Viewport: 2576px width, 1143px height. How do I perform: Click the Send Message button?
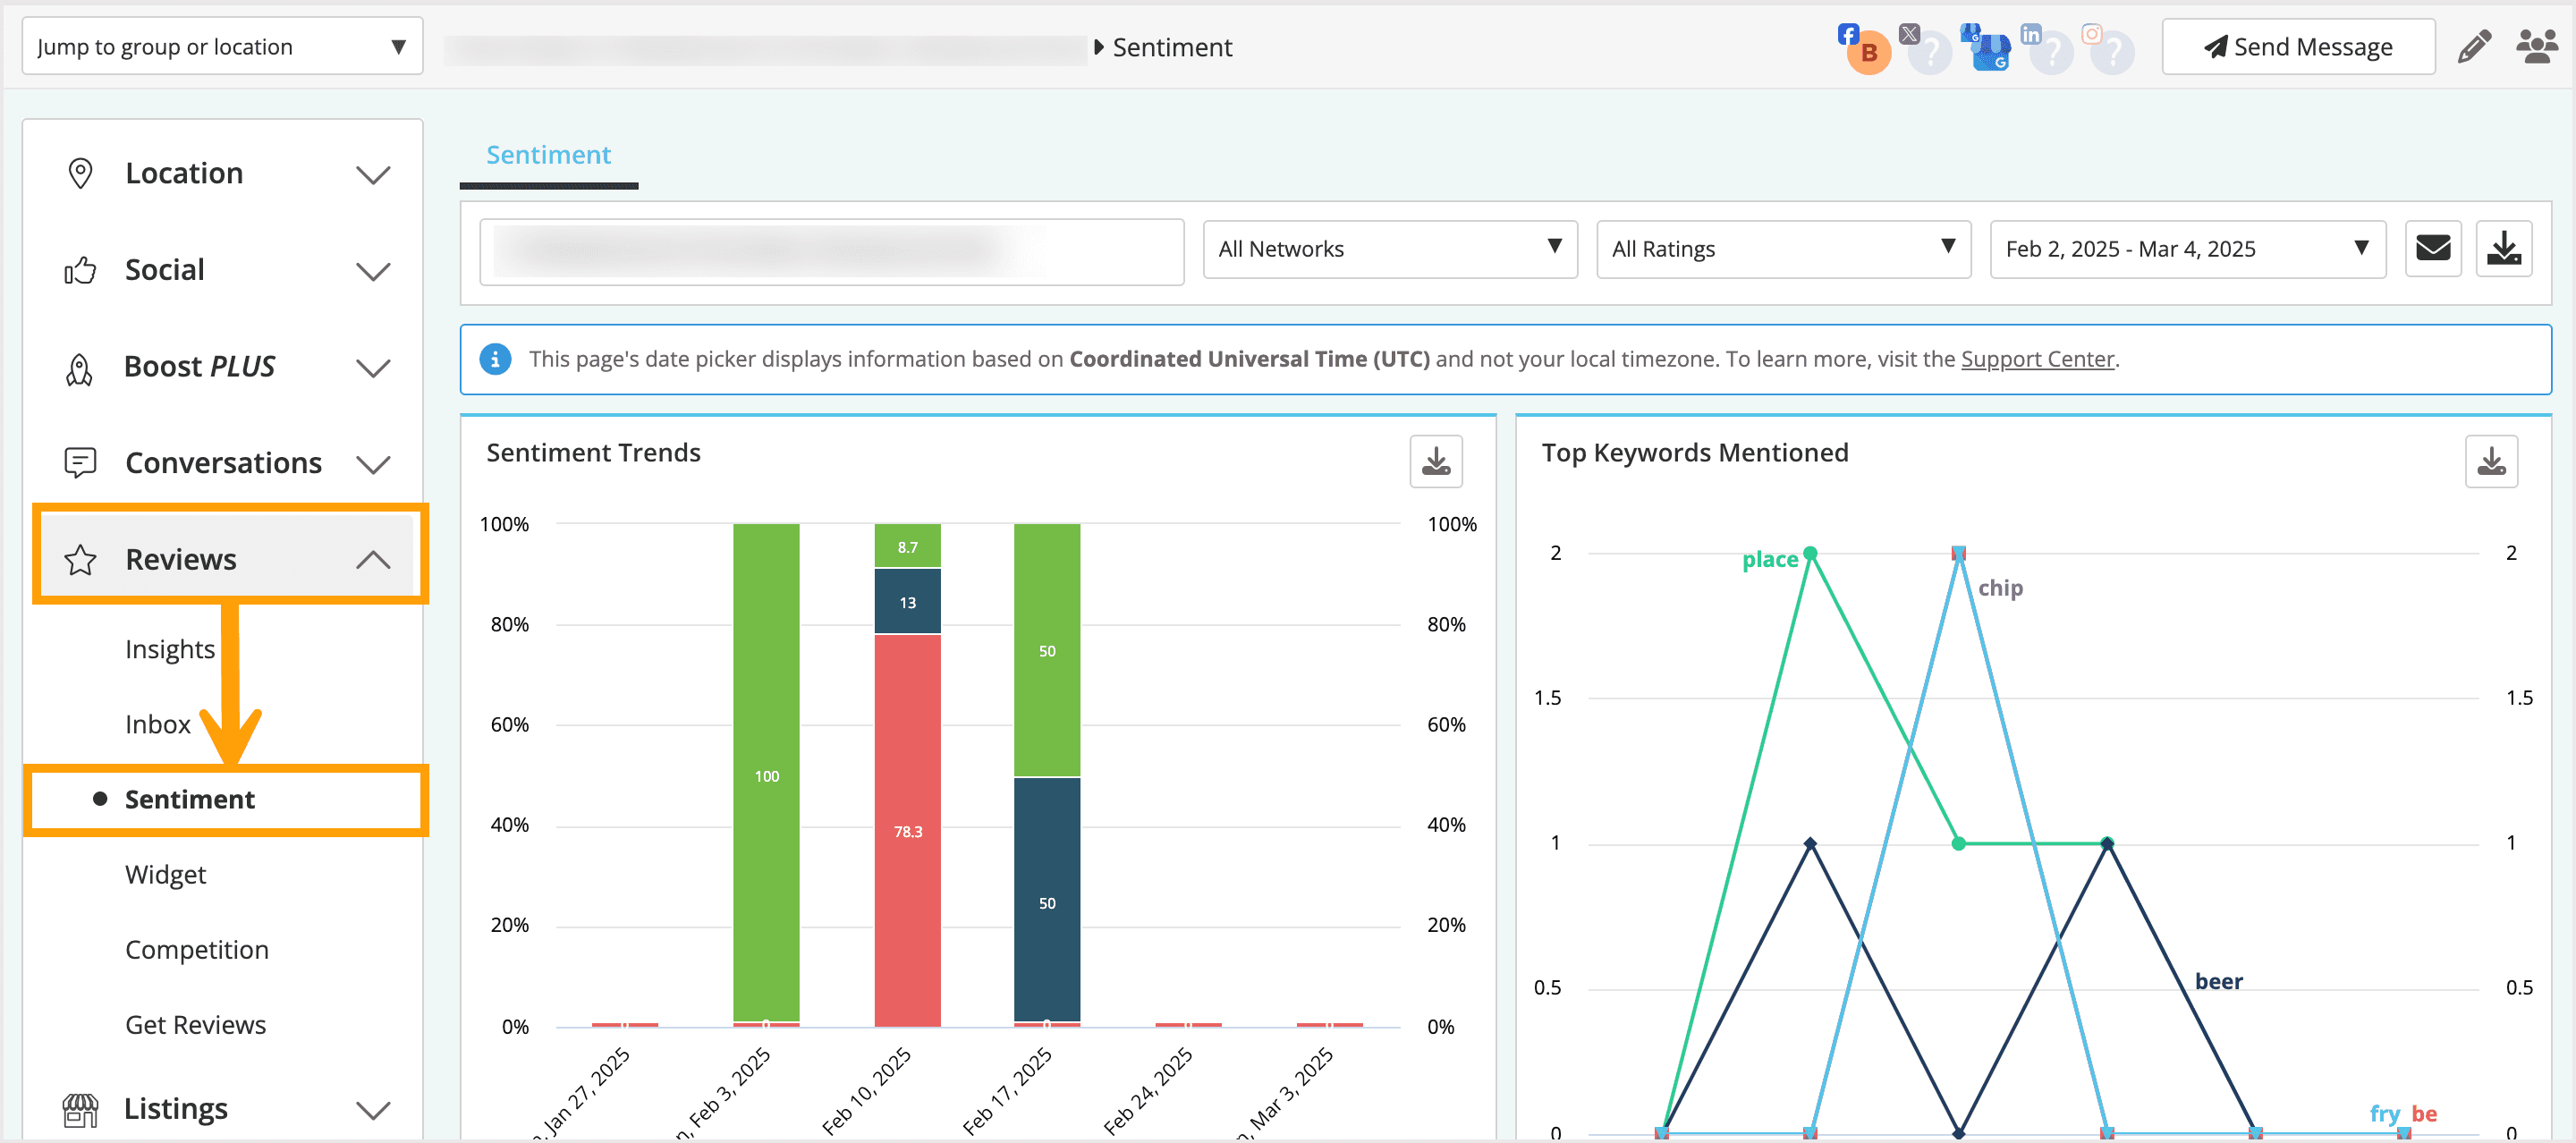point(2297,47)
